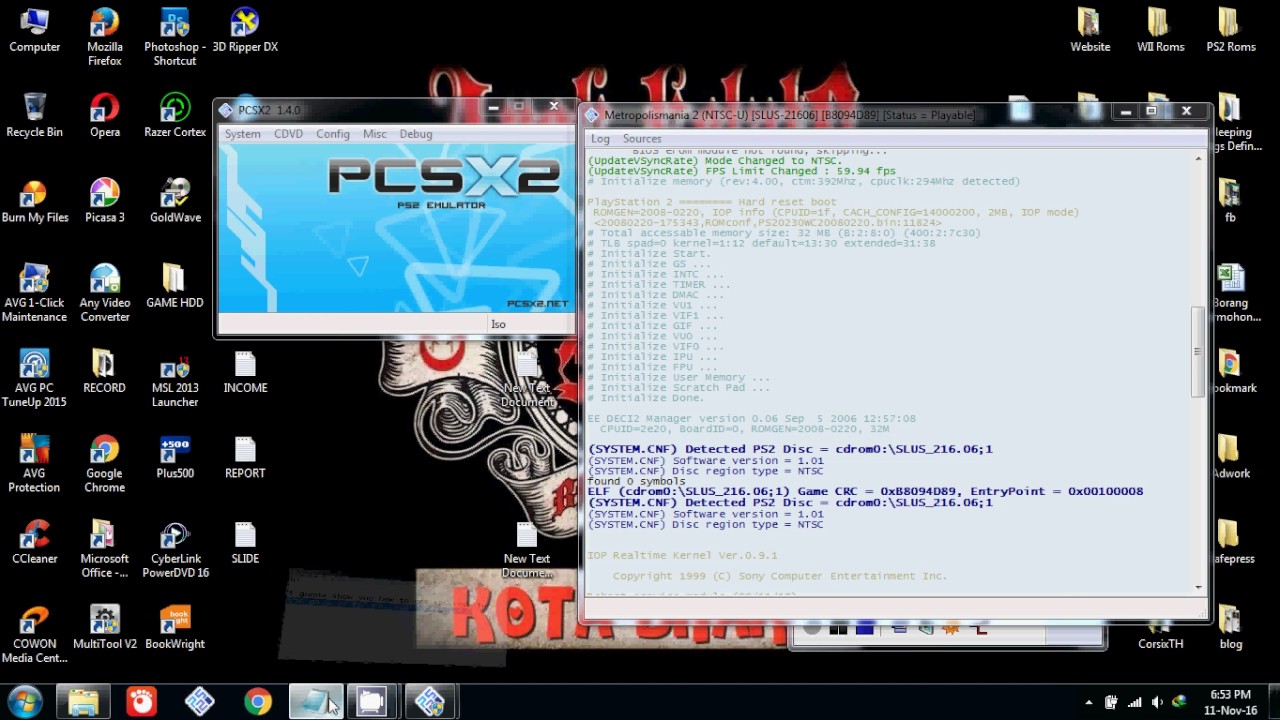
Task: Click the console log scrollbar thumb
Action: (x=1197, y=352)
